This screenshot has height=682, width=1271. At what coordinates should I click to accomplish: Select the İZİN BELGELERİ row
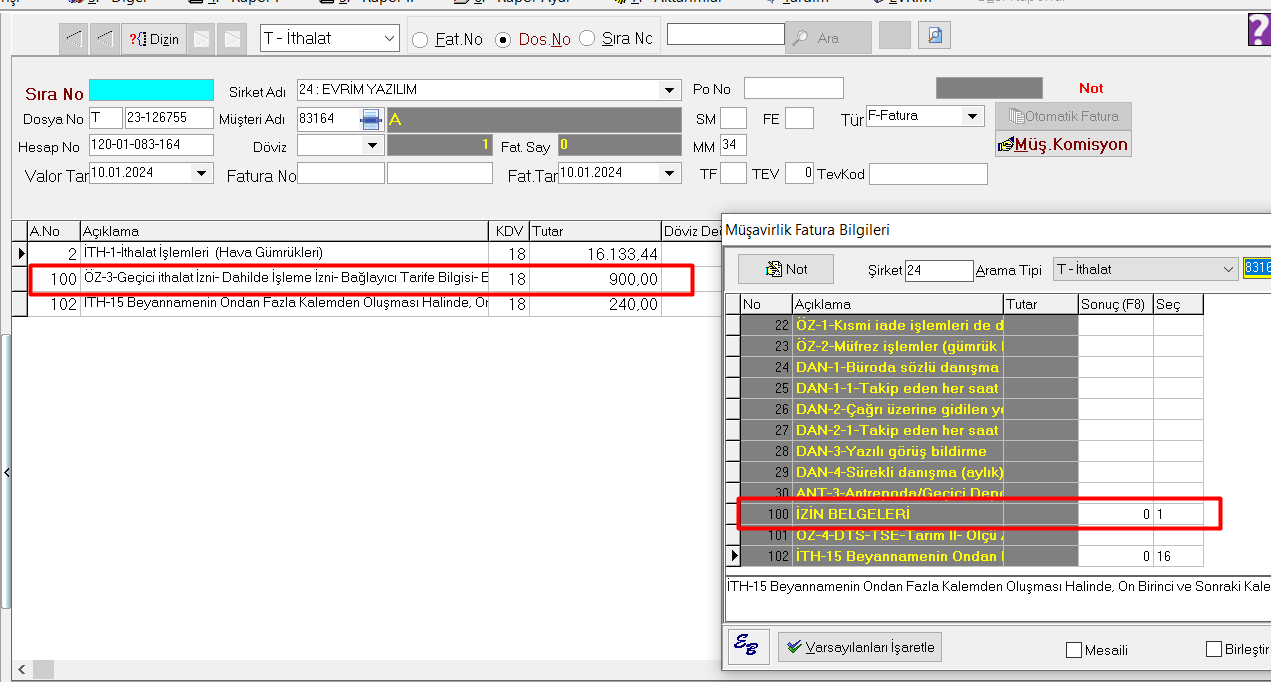[900, 513]
